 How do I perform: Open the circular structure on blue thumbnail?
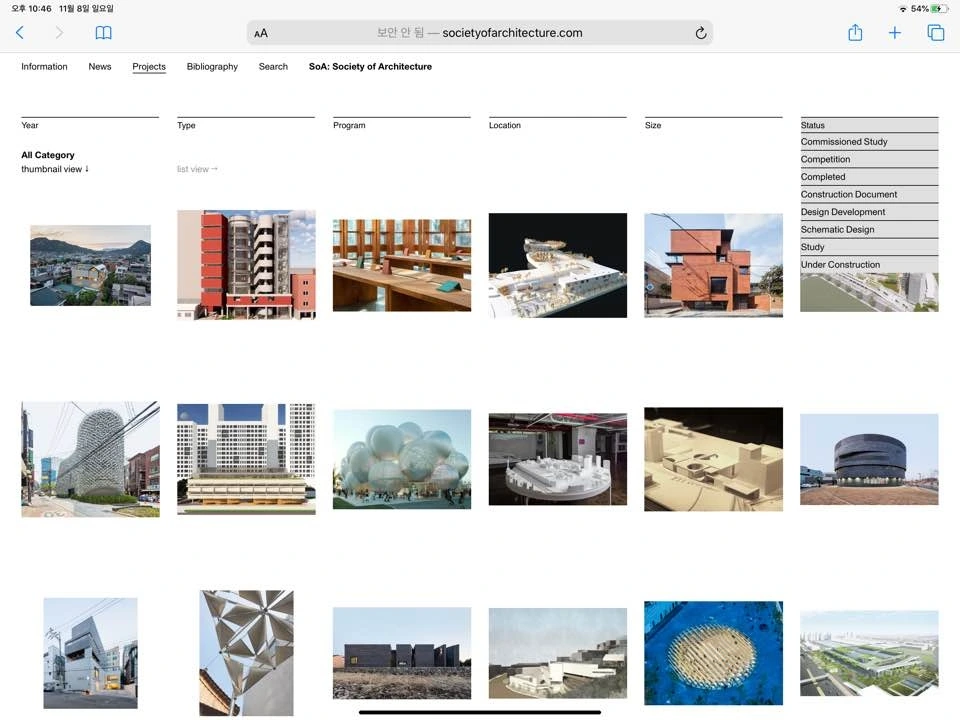[x=713, y=653]
